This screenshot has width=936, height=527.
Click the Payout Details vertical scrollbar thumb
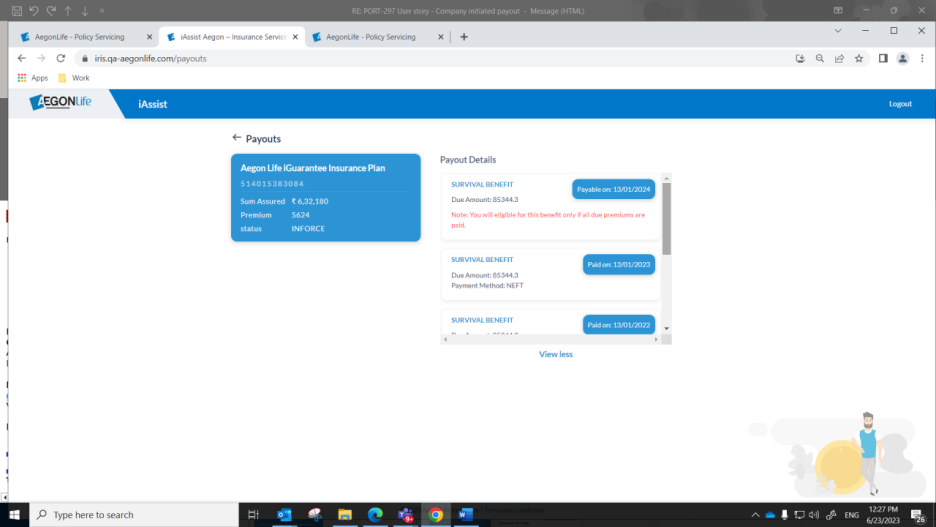tap(667, 218)
